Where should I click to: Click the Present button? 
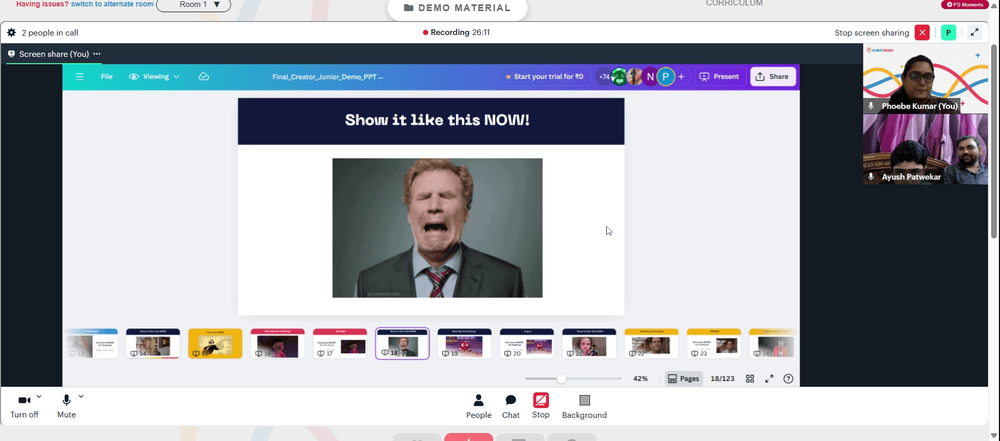(719, 77)
